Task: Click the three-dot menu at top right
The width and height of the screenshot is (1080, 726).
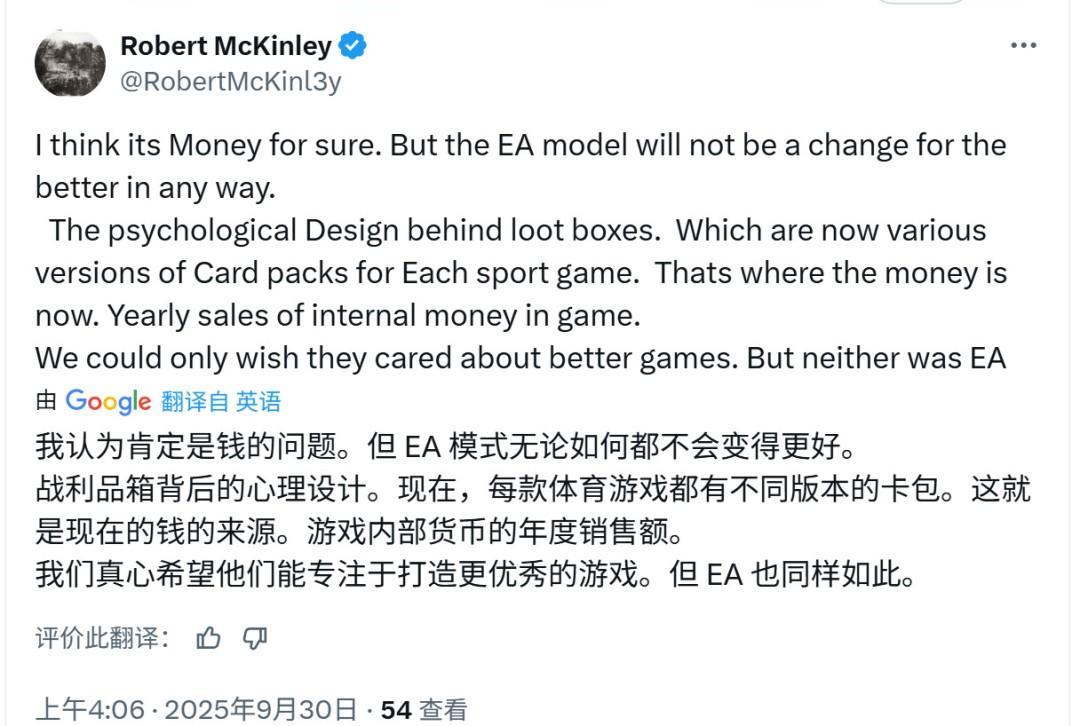Action: 1023,44
